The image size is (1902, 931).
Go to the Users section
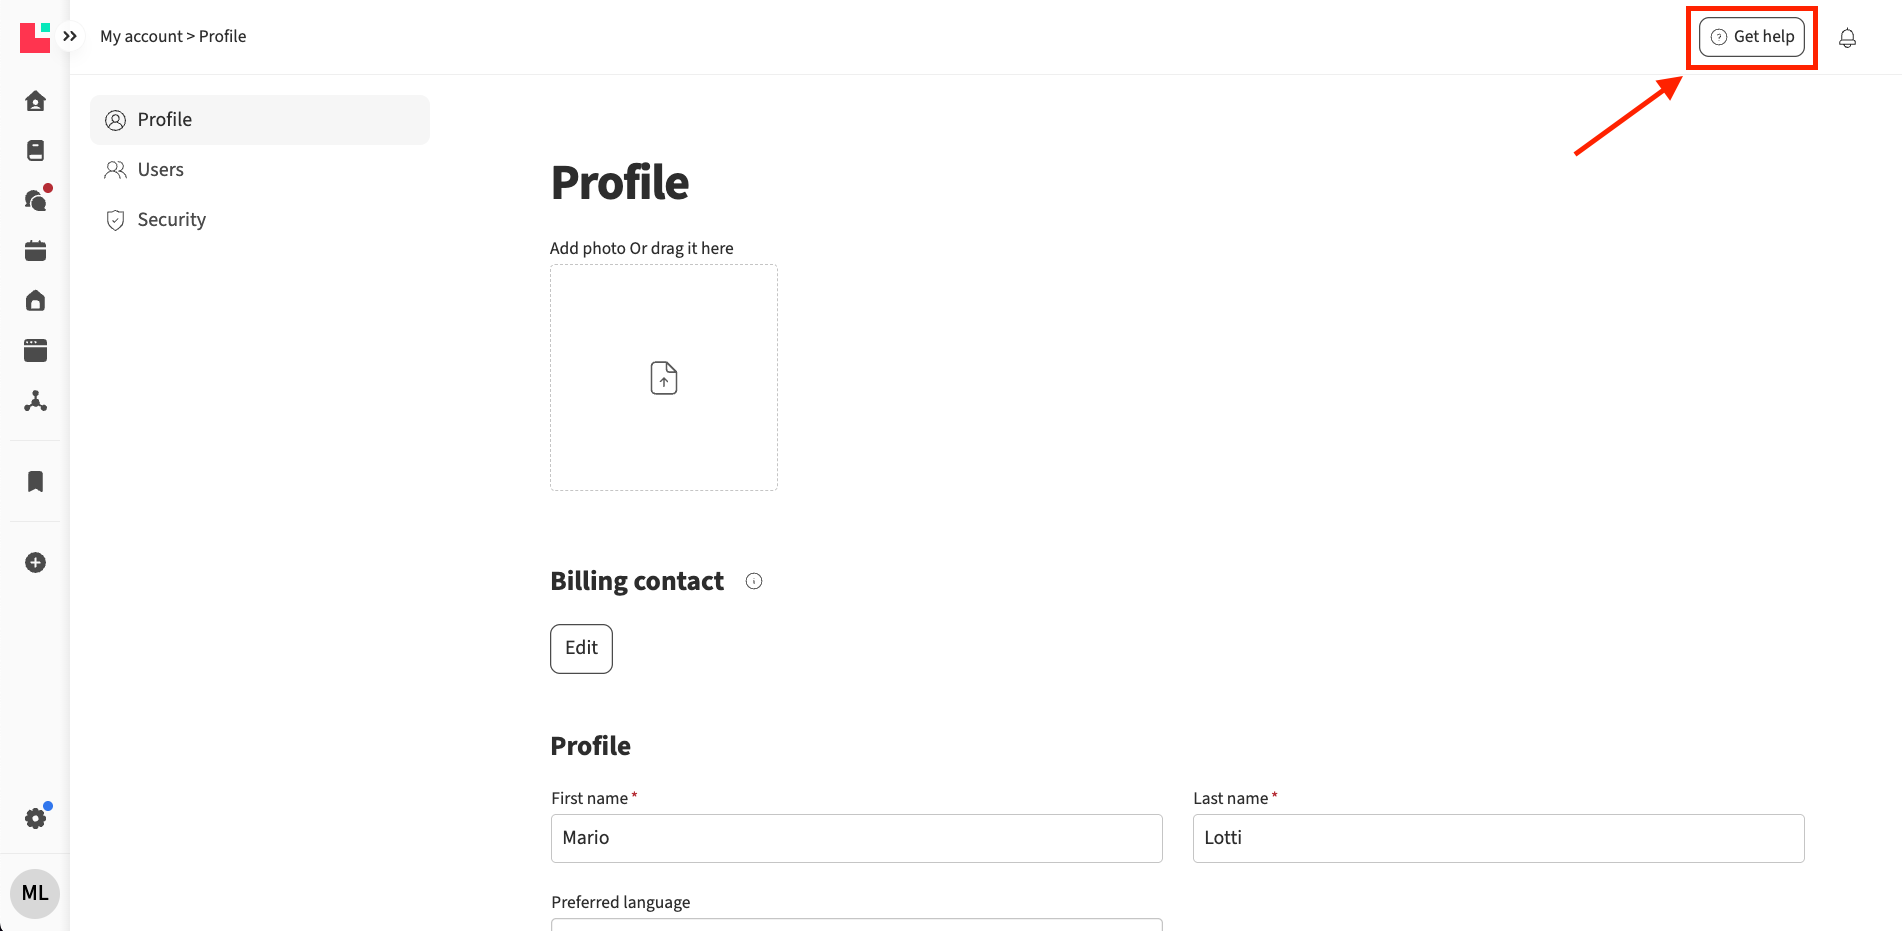coord(160,170)
